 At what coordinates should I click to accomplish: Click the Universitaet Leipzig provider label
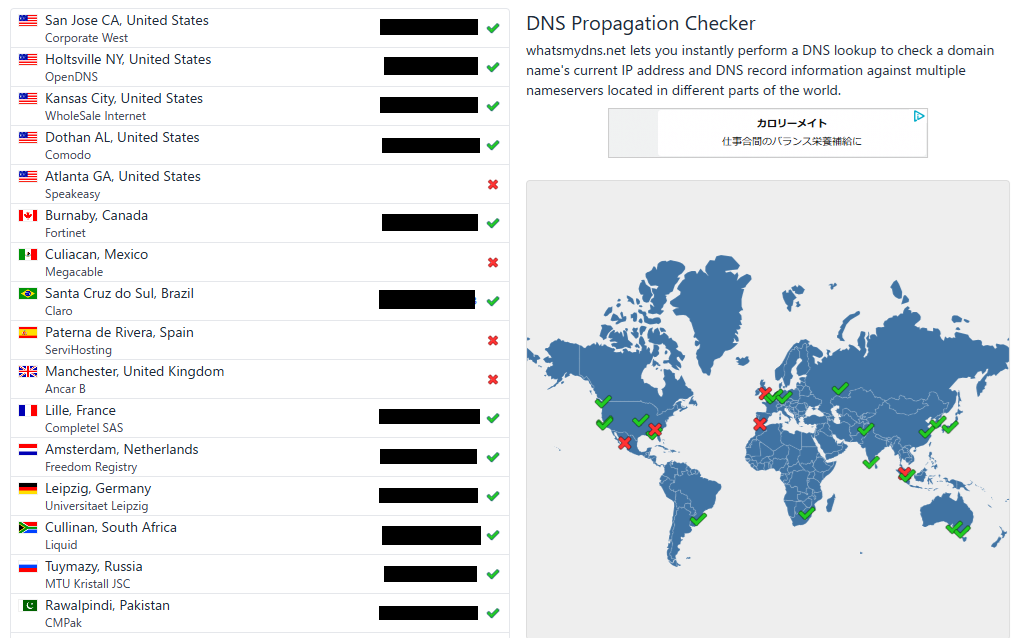(x=97, y=506)
